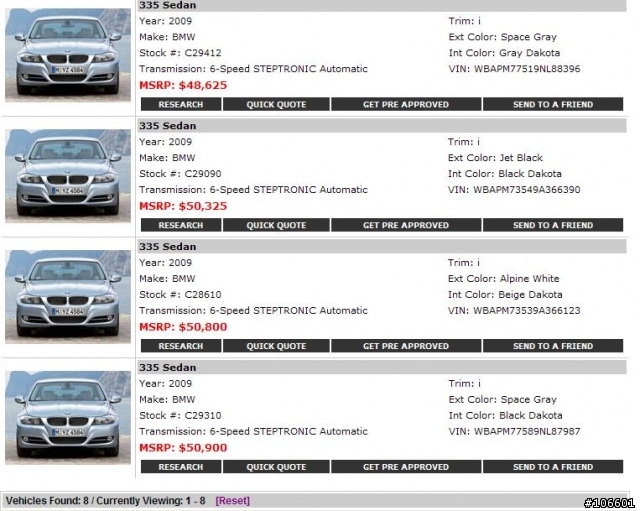640x511 pixels.
Task: Click Quick Quote for stock C29412
Action: [276, 104]
